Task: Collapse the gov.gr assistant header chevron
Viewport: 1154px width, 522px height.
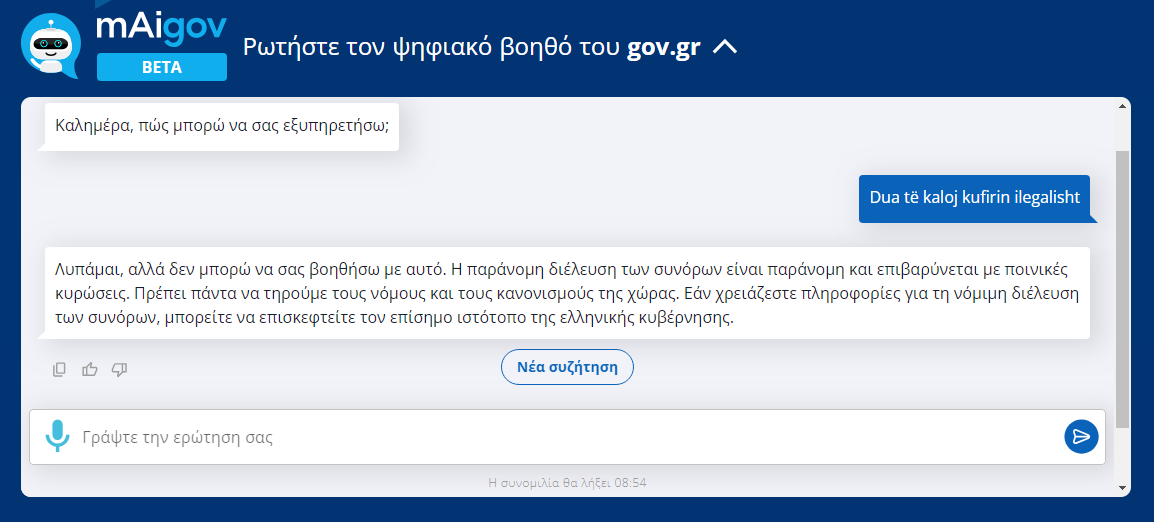Action: click(725, 48)
